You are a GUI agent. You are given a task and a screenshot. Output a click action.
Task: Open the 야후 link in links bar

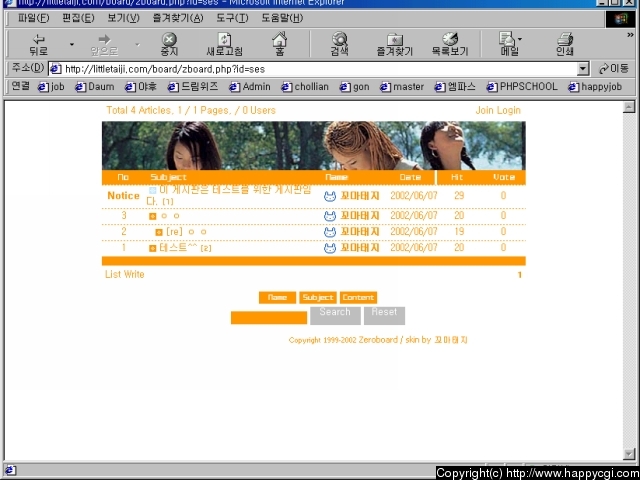pyautogui.click(x=141, y=87)
